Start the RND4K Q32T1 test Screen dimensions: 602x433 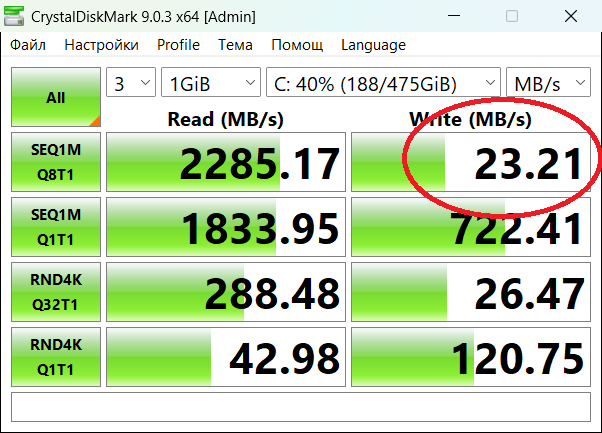point(56,292)
